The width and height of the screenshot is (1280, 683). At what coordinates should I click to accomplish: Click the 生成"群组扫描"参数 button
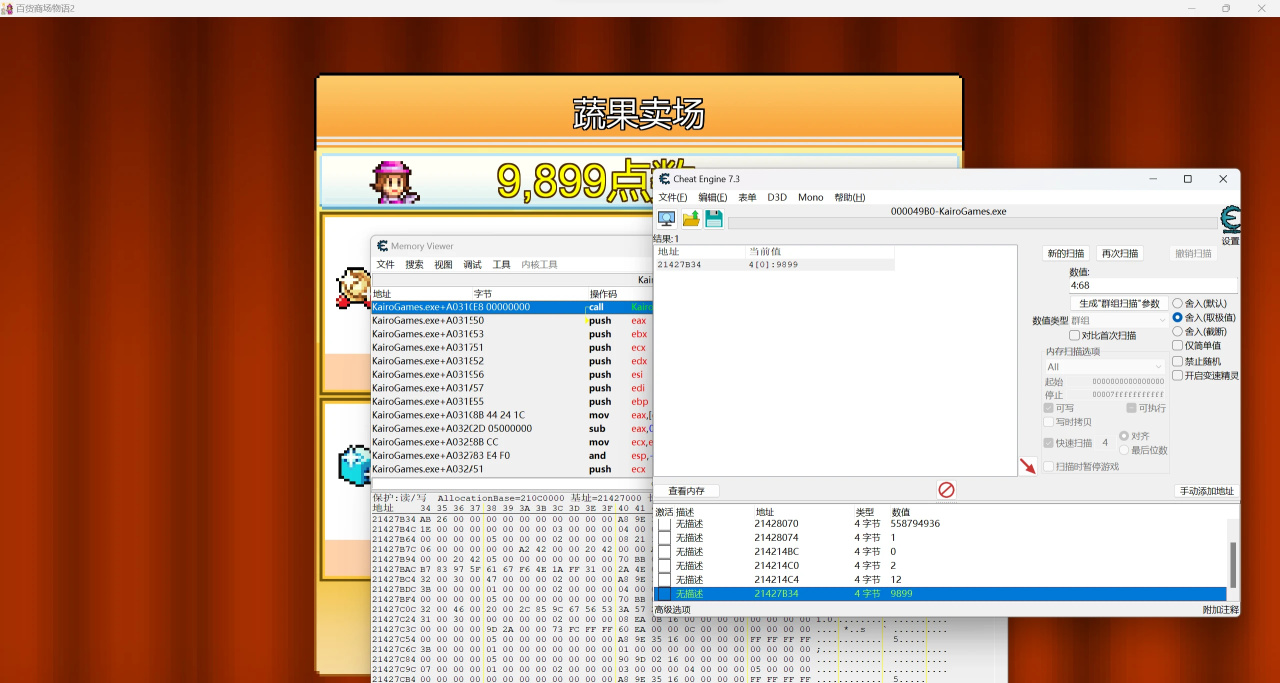[x=1119, y=303]
